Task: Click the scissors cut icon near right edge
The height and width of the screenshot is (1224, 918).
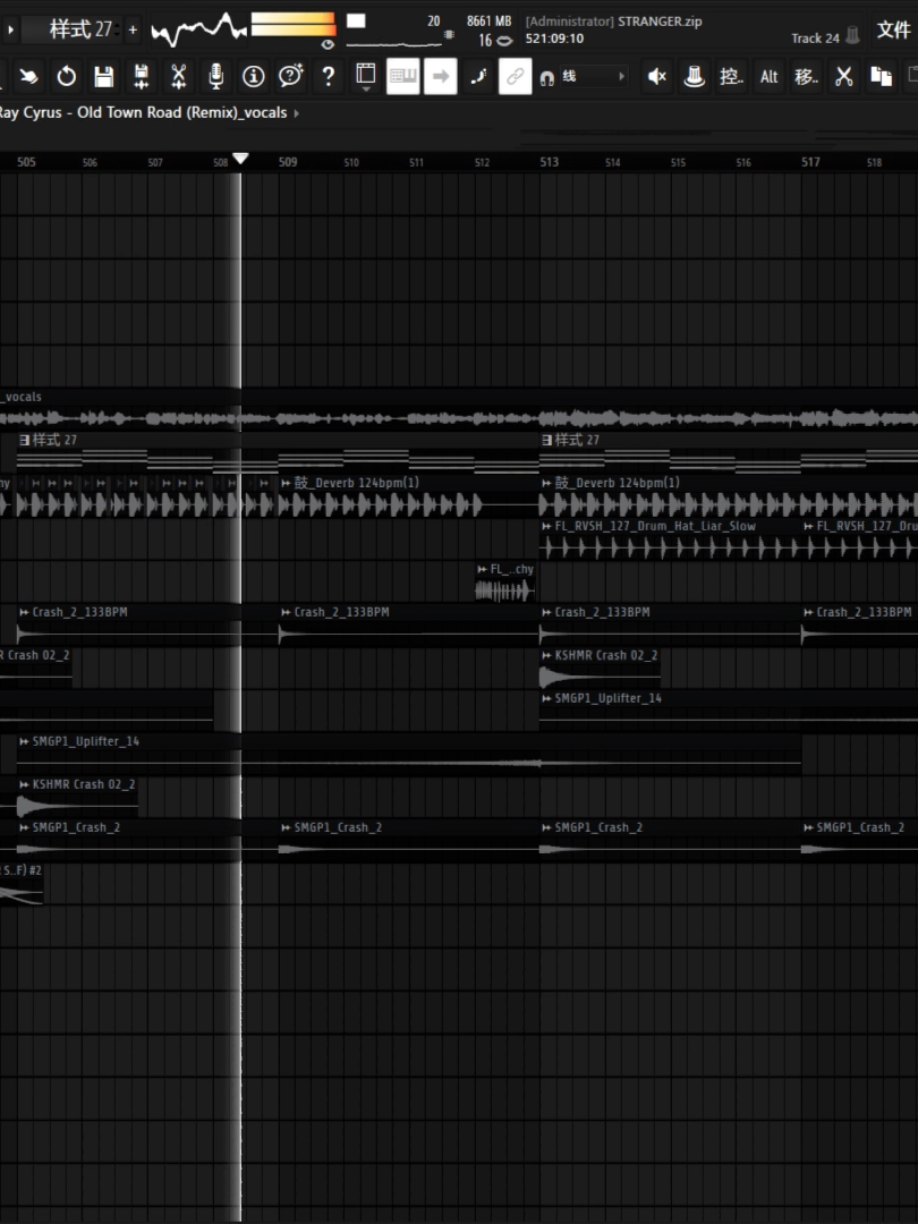Action: (844, 77)
